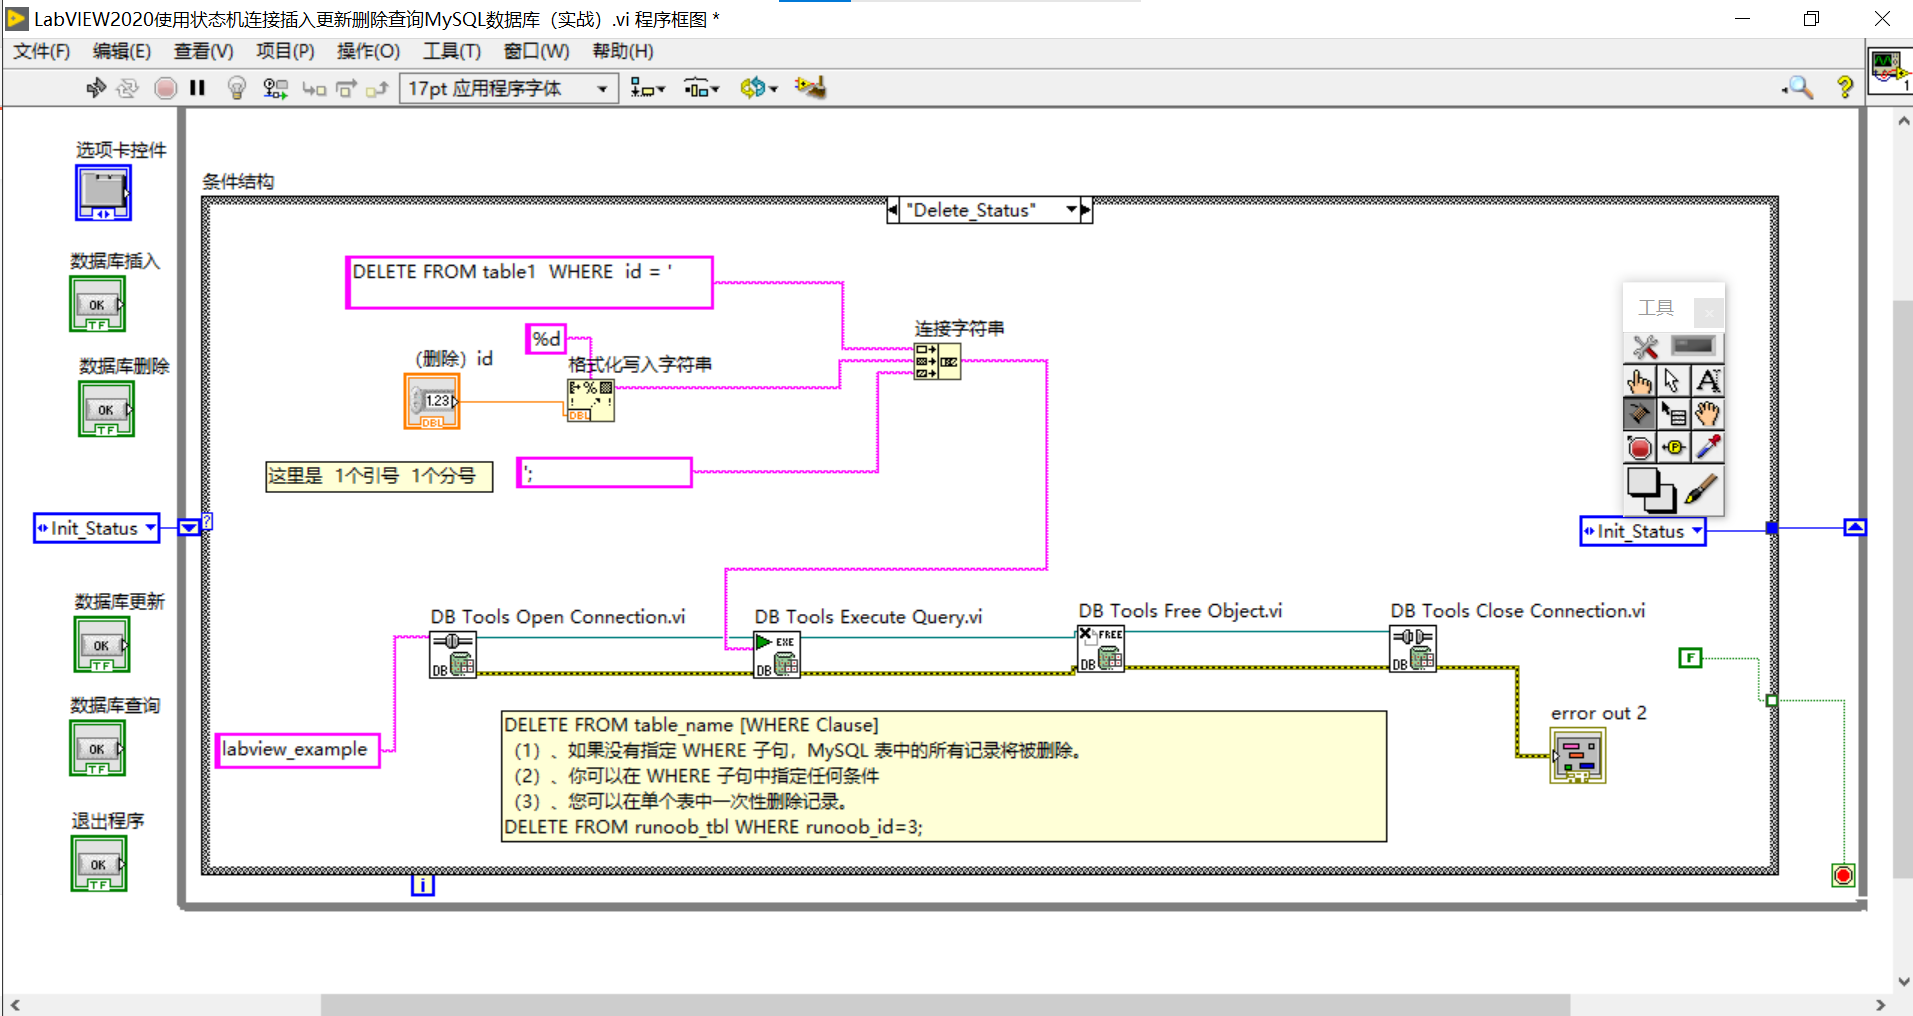Enable Automatic Tool Selection in the palette
The height and width of the screenshot is (1016, 1913).
(x=1643, y=347)
